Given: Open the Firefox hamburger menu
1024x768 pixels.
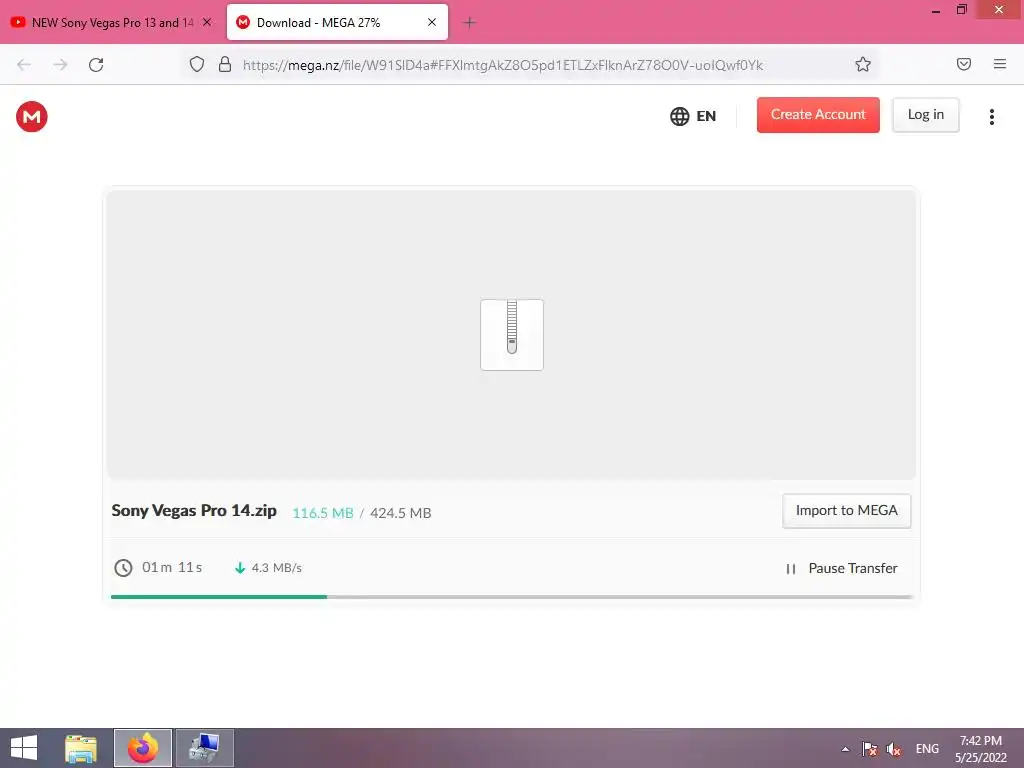Looking at the screenshot, I should (x=1000, y=64).
